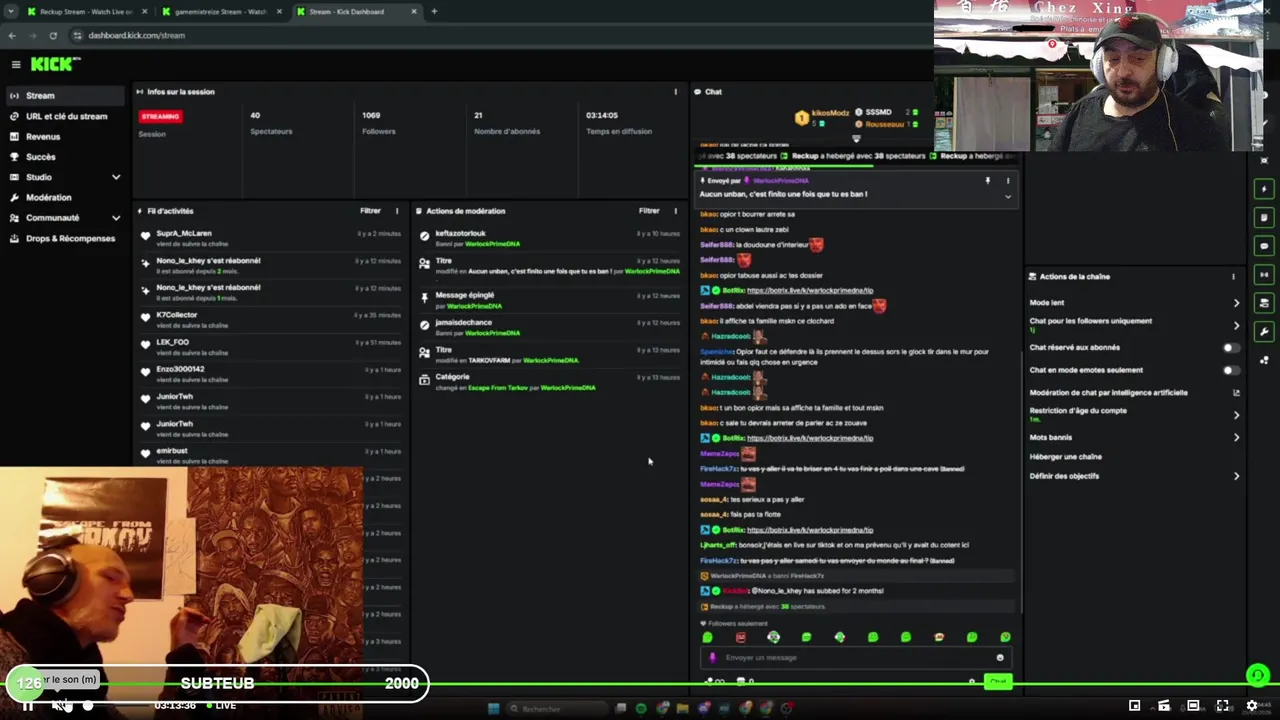Open a new browser tab
The image size is (1280, 720).
tap(434, 11)
